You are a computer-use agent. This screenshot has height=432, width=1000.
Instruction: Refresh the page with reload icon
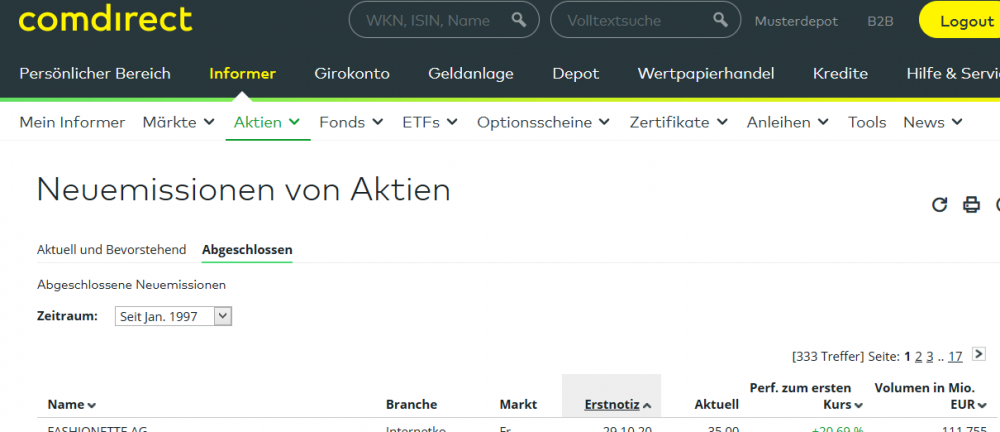pos(939,205)
